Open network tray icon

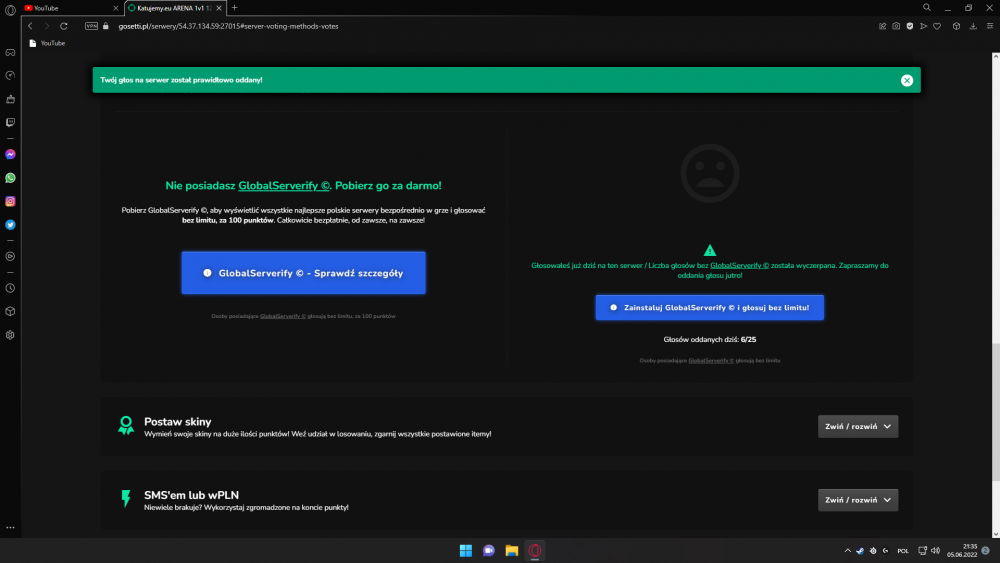pyautogui.click(x=922, y=551)
